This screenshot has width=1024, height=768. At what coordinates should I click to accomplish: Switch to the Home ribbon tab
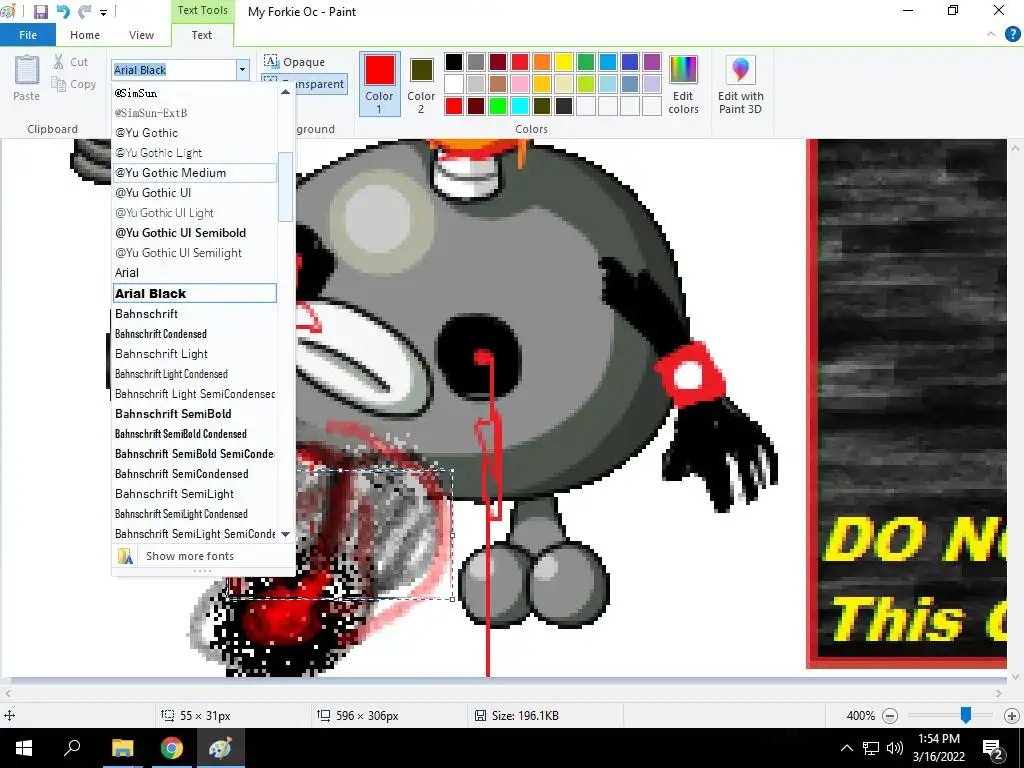85,35
